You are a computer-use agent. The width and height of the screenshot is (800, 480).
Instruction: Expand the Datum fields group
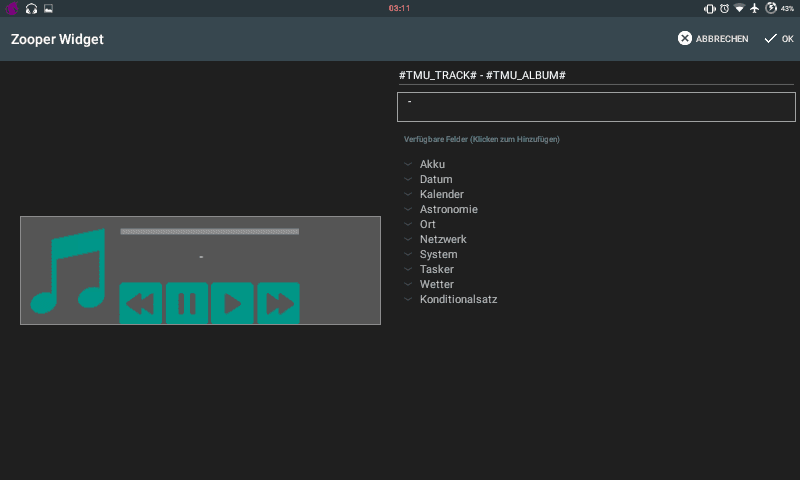(x=436, y=179)
